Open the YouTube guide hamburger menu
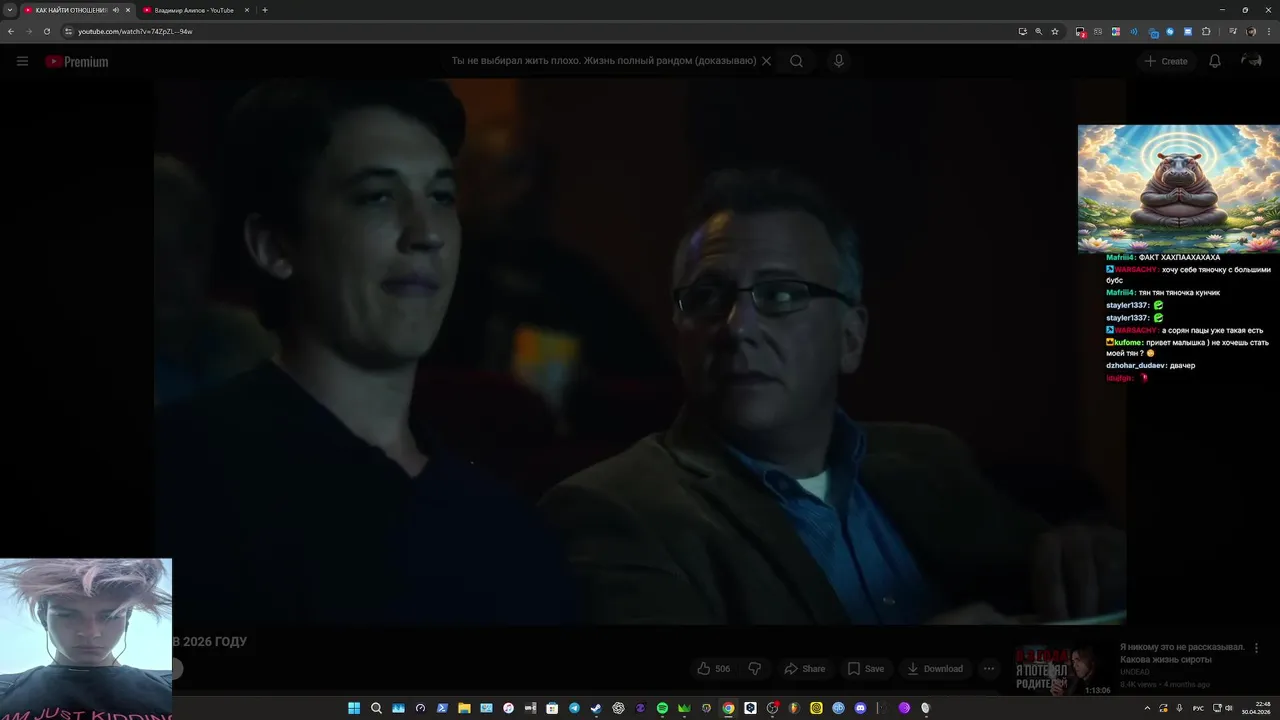The image size is (1280, 720). tap(22, 61)
